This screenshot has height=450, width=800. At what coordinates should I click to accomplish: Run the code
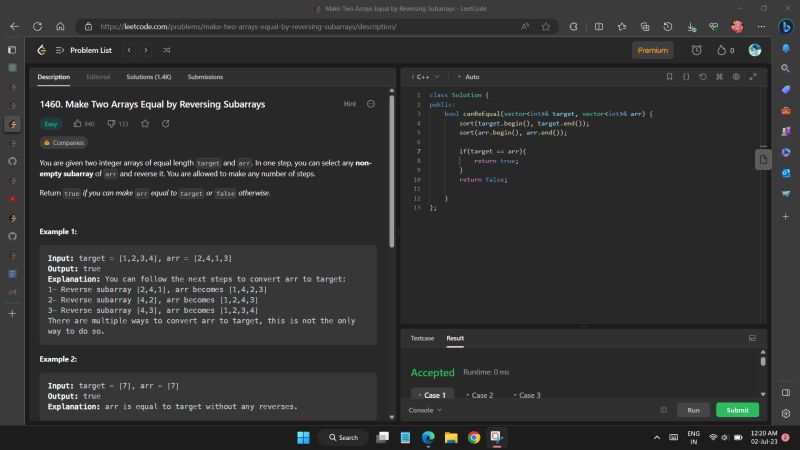tap(693, 410)
